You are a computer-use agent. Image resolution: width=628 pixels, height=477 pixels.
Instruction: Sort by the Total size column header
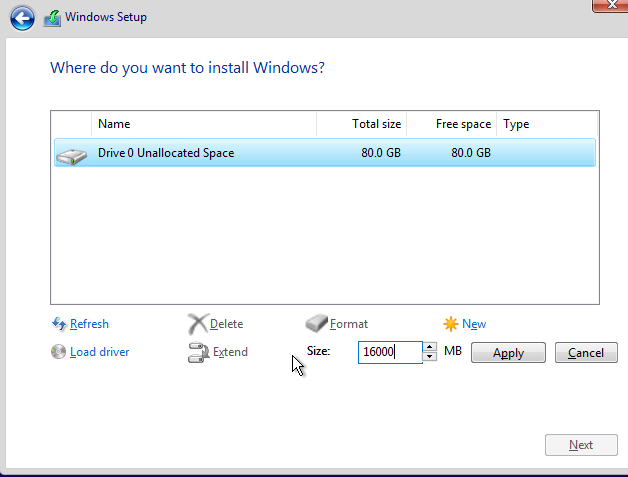tap(362, 124)
